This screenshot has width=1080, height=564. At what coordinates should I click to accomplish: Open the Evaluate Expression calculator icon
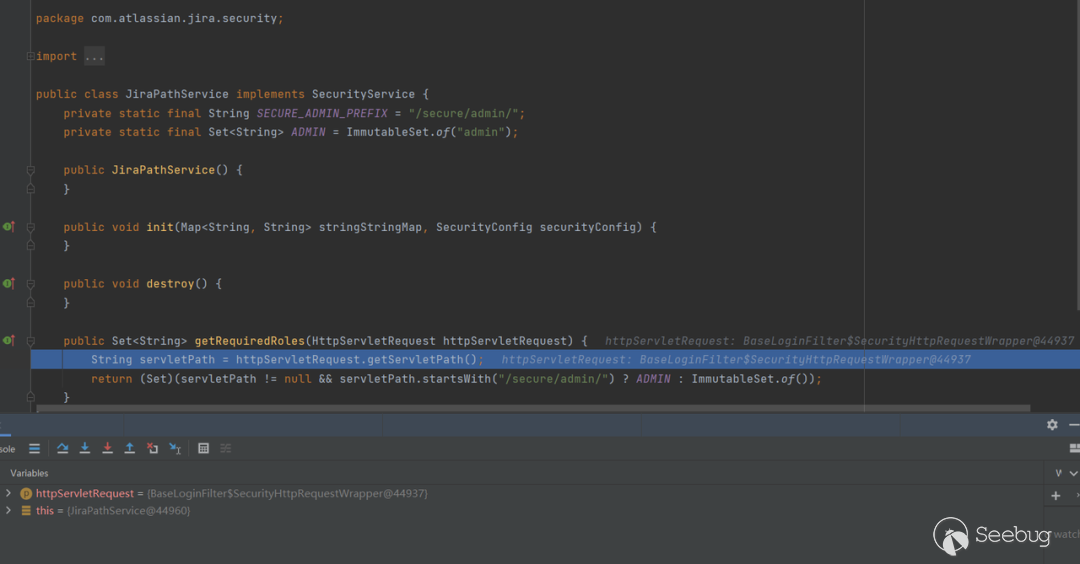click(203, 448)
